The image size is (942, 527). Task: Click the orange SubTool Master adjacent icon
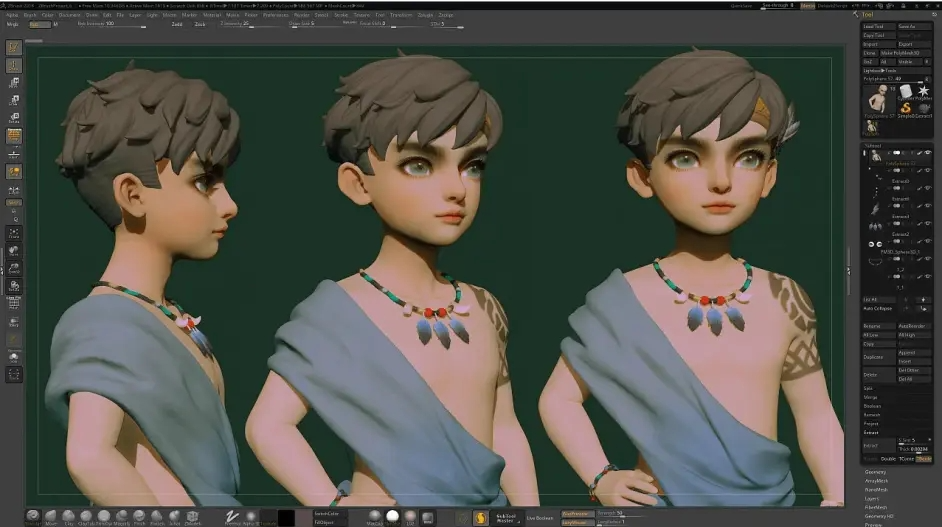pyautogui.click(x=481, y=517)
